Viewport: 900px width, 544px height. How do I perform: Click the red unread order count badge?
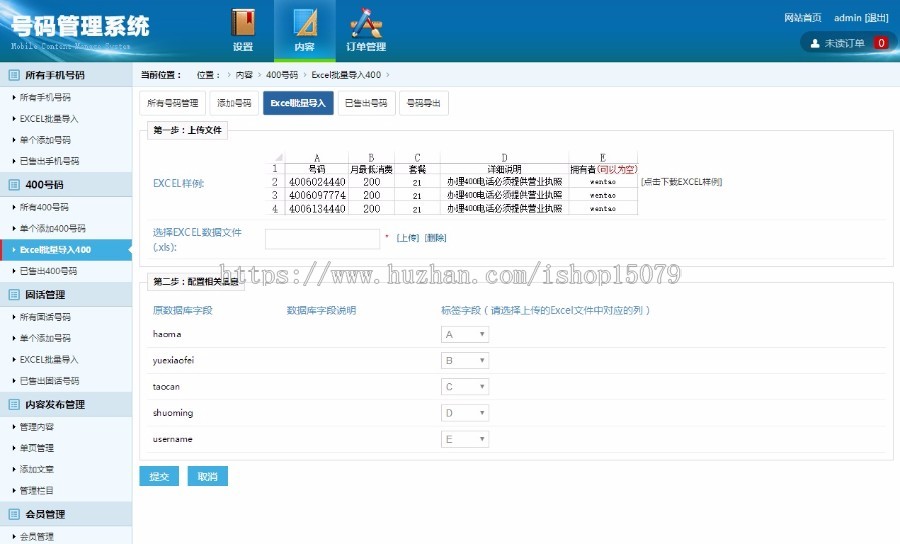(x=881, y=43)
